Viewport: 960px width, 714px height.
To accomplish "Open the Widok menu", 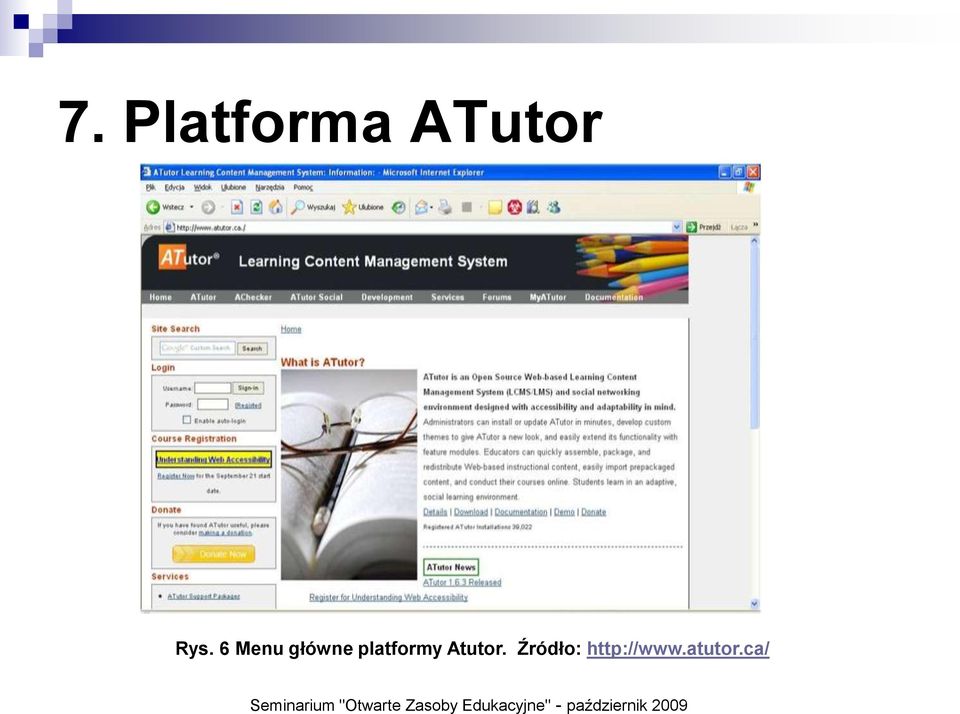I will coord(203,187).
